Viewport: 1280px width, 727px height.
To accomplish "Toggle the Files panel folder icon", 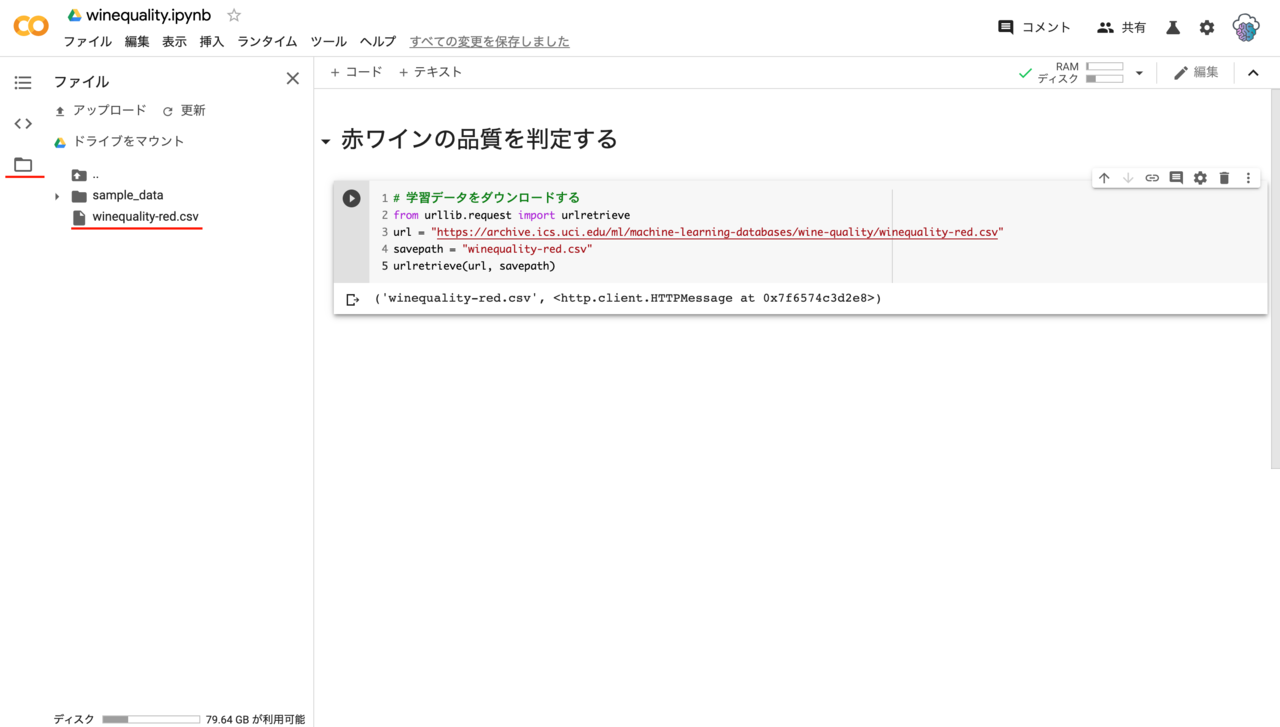I will [23, 165].
